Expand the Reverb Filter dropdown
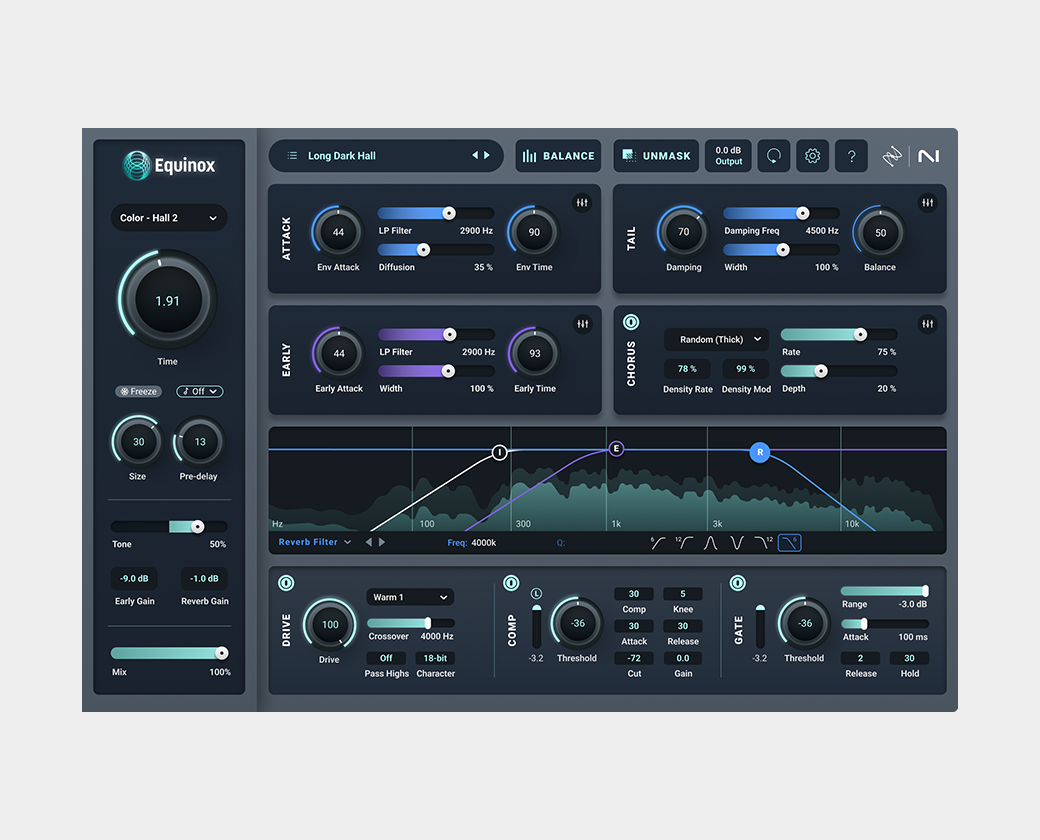Viewport: 1040px width, 840px height. click(314, 542)
